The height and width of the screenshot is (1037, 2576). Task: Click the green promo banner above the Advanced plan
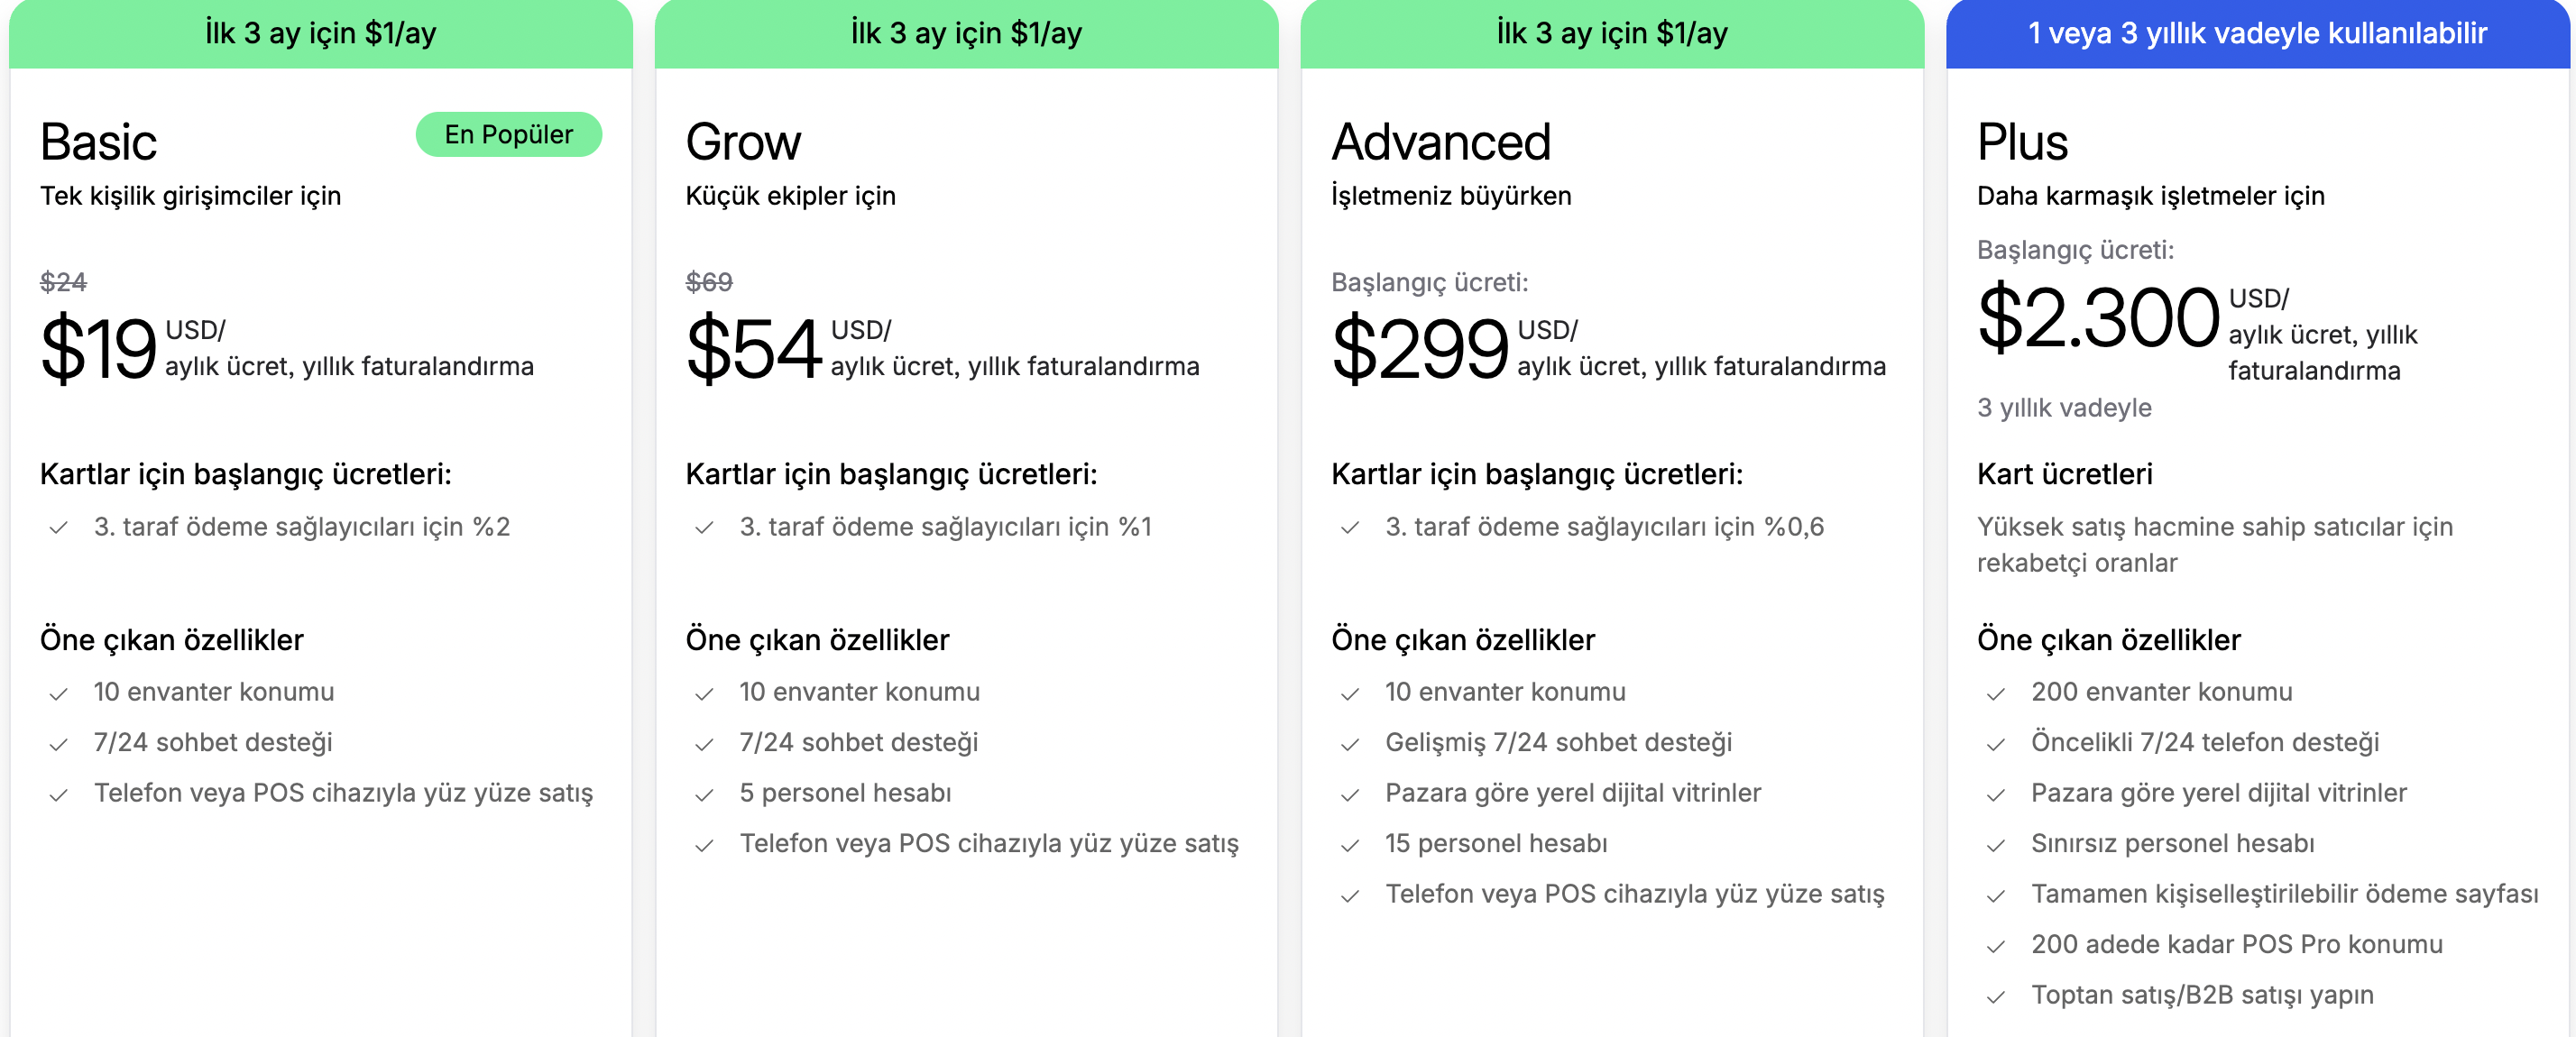[x=1611, y=34]
